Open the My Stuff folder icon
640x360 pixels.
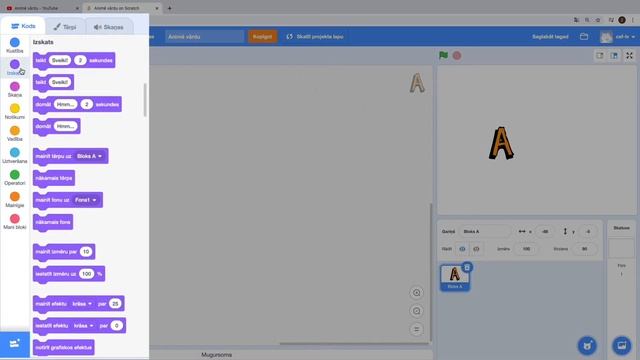[584, 37]
